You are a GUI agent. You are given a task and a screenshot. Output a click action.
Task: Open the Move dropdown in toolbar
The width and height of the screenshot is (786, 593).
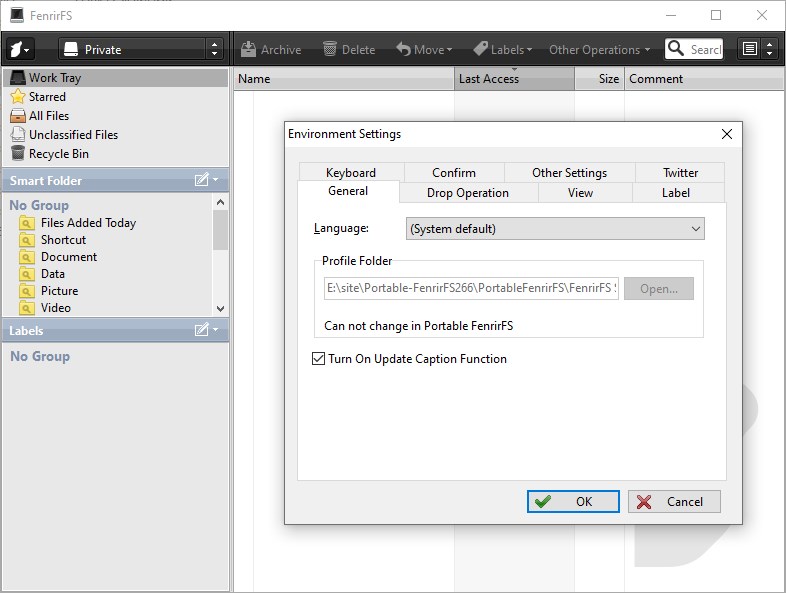424,49
